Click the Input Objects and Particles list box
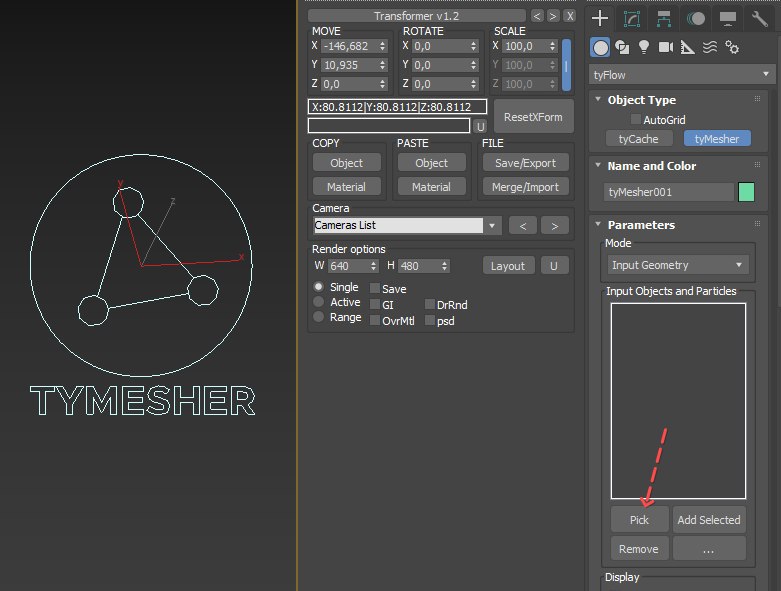The height and width of the screenshot is (591, 781). [678, 401]
